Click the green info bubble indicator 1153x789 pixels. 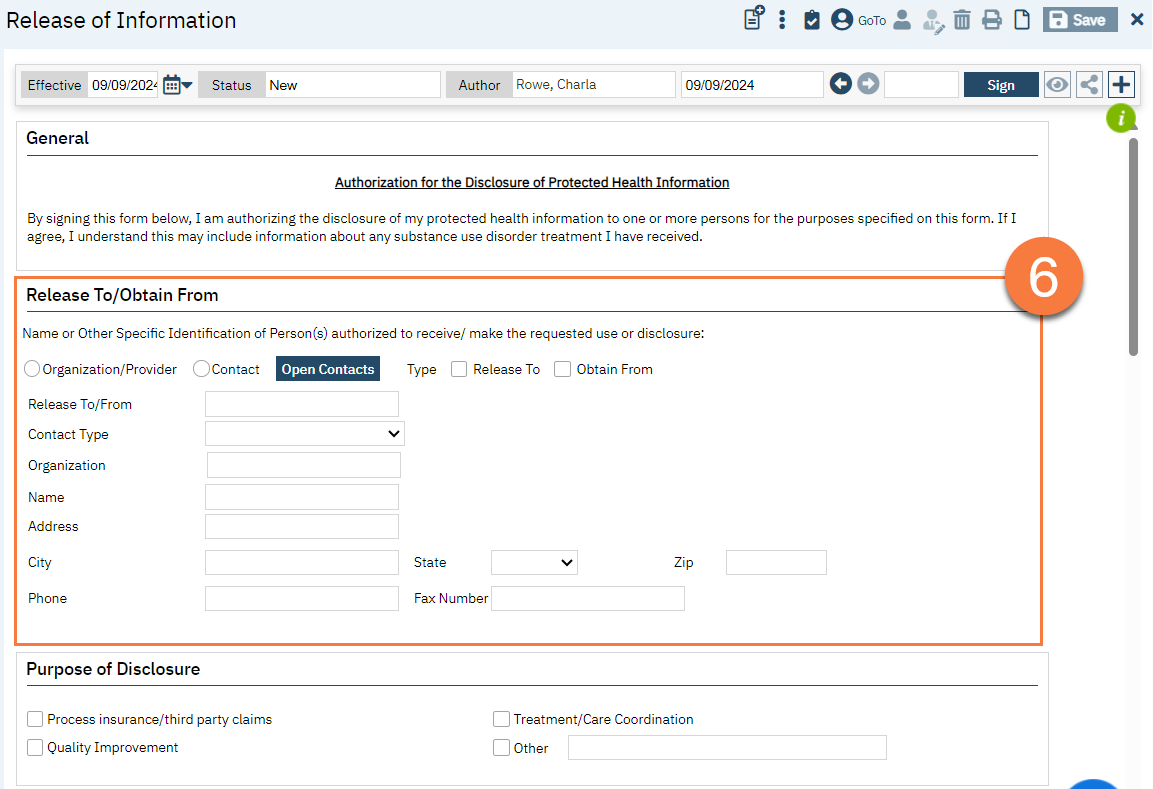pos(1122,118)
